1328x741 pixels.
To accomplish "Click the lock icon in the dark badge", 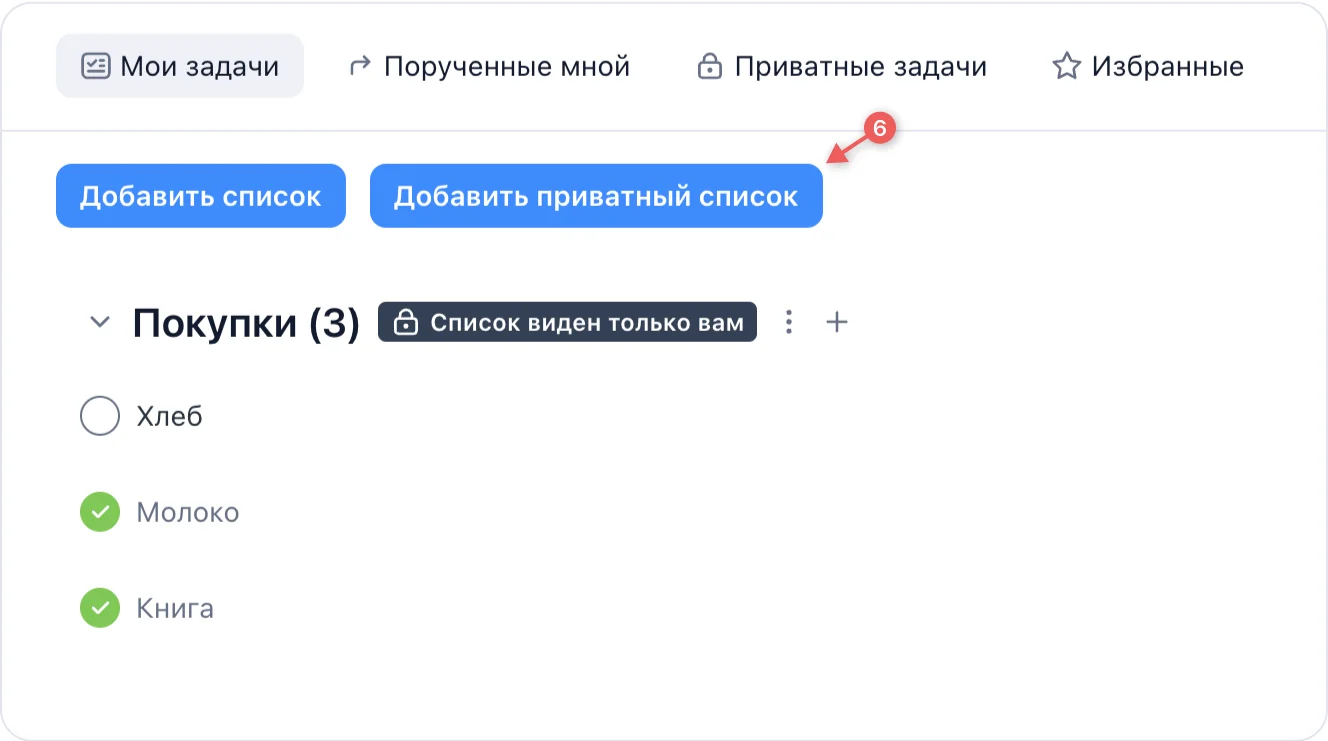I will [406, 322].
